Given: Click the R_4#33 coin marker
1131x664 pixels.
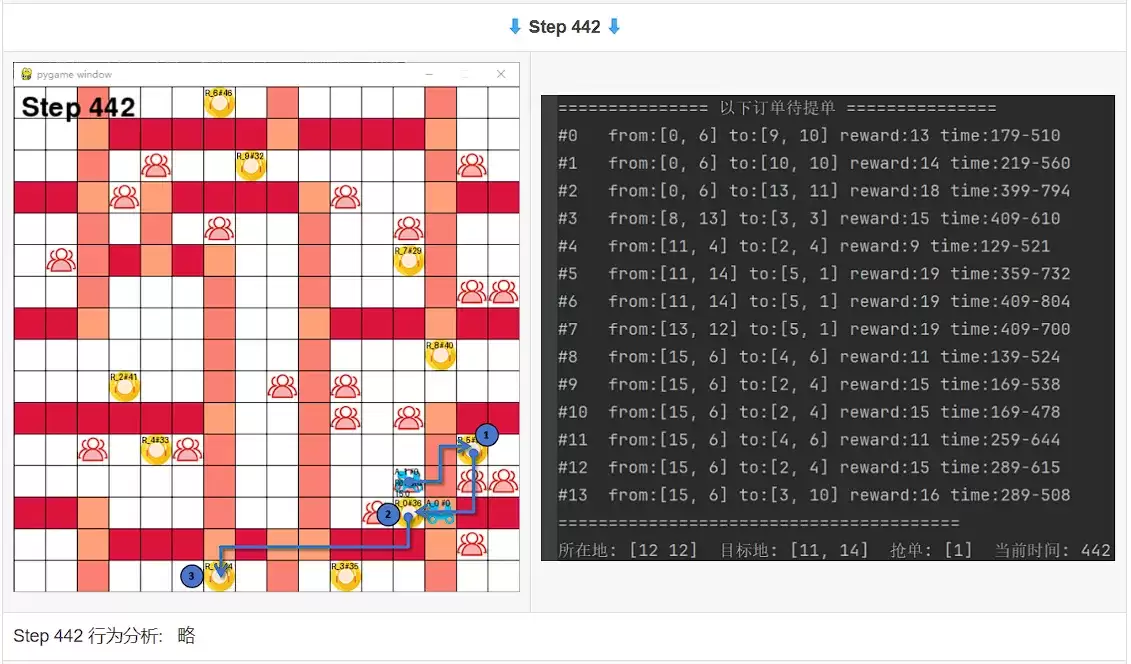Looking at the screenshot, I should [156, 450].
